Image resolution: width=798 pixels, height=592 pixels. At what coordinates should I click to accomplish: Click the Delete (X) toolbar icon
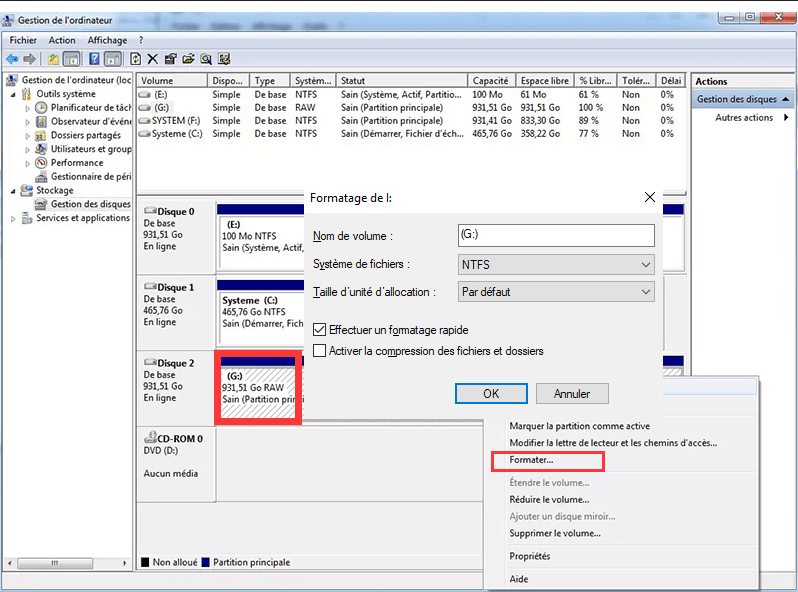(153, 59)
